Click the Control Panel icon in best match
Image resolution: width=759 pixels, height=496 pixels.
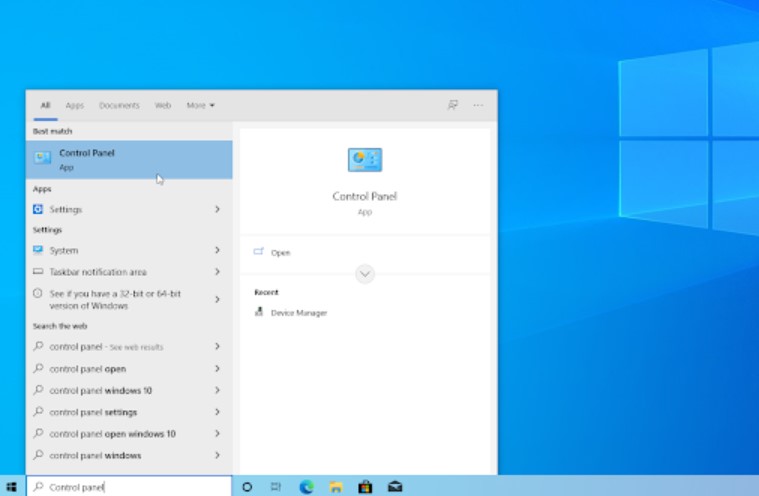pyautogui.click(x=43, y=158)
